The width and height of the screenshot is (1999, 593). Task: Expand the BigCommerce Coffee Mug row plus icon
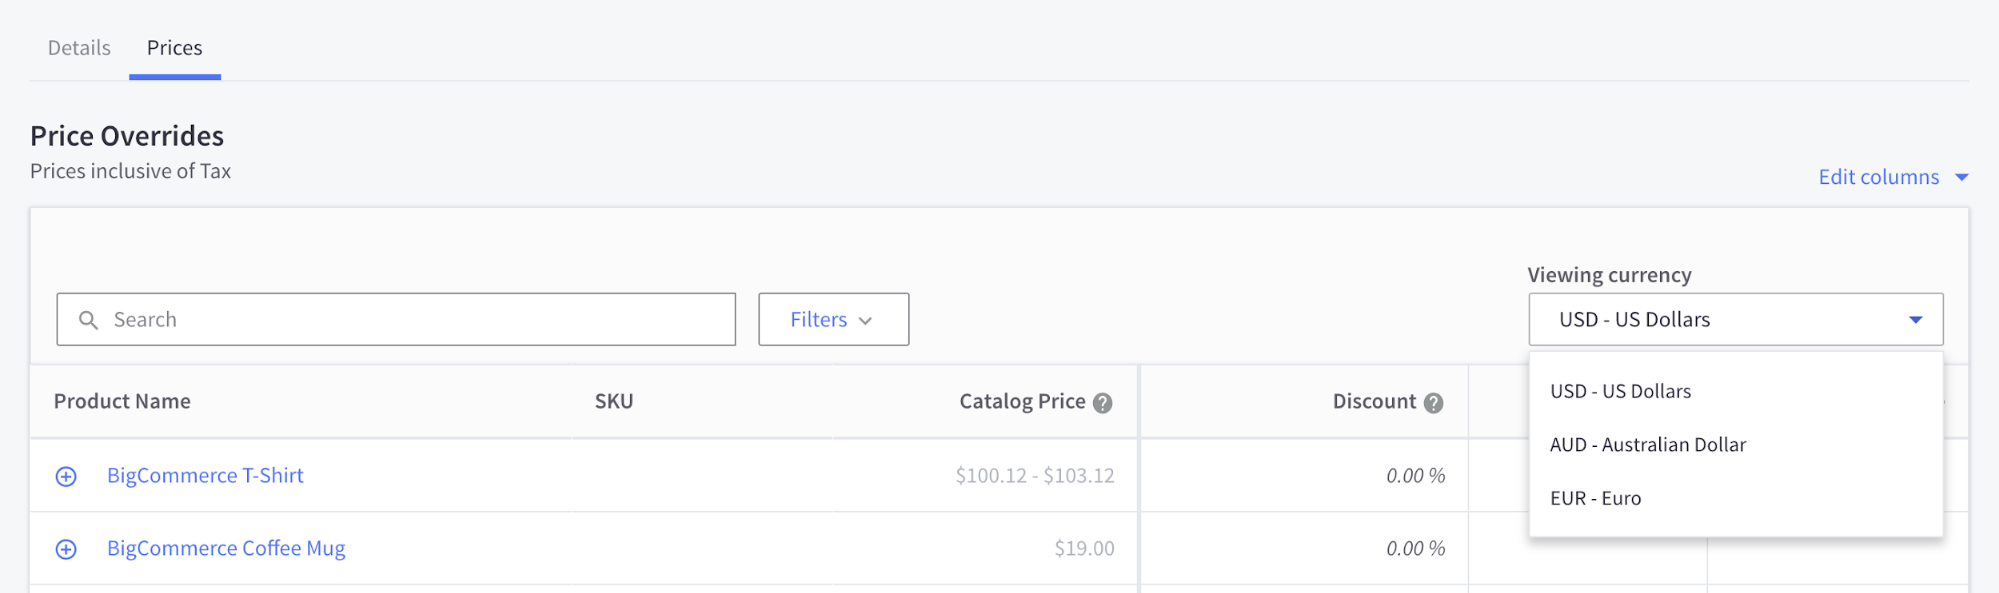point(66,549)
